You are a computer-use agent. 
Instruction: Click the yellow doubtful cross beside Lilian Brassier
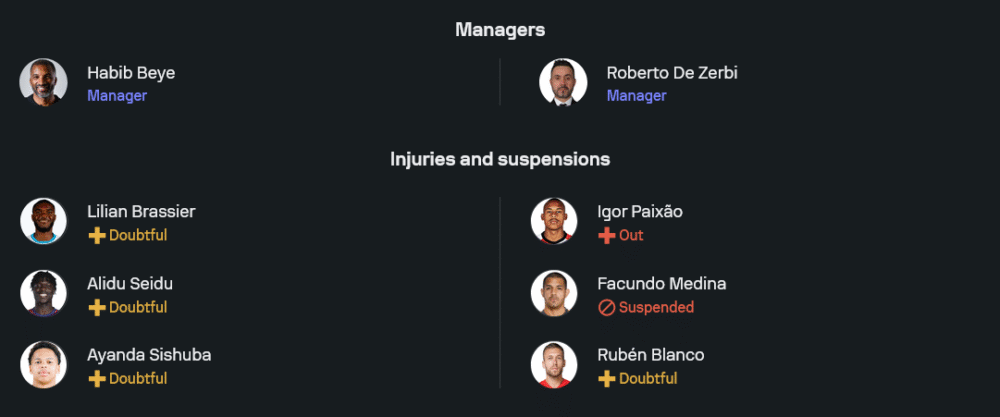pyautogui.click(x=97, y=236)
